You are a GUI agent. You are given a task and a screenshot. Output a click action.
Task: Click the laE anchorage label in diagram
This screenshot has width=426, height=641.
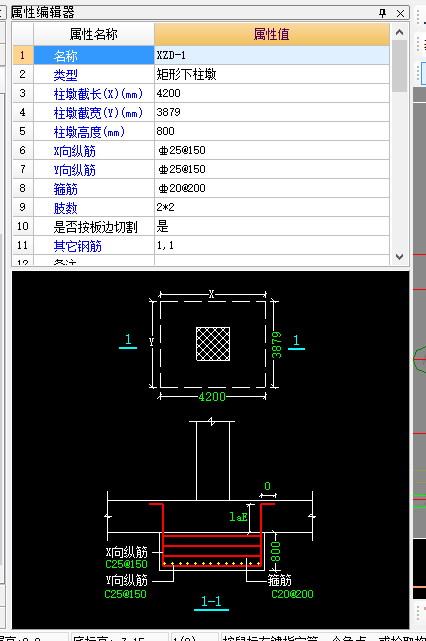(238, 517)
